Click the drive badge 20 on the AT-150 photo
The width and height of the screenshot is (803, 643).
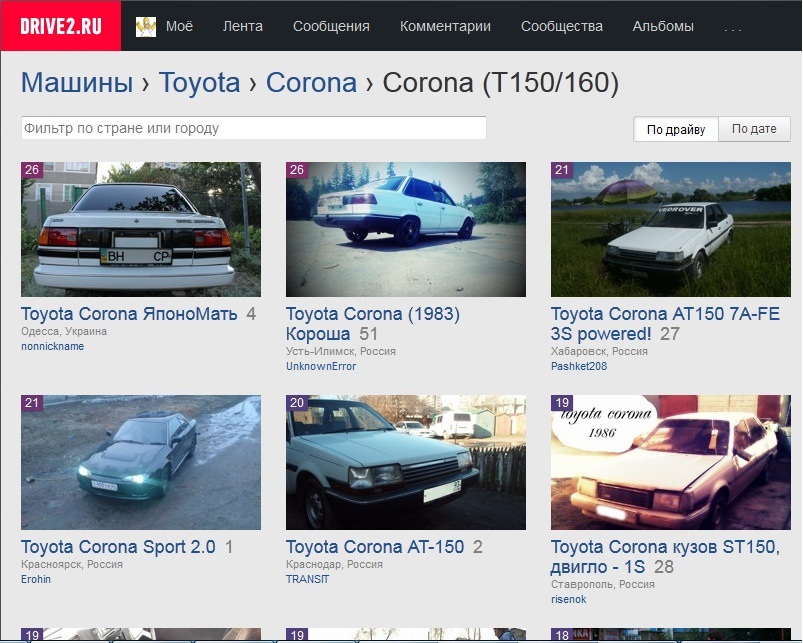coord(297,403)
